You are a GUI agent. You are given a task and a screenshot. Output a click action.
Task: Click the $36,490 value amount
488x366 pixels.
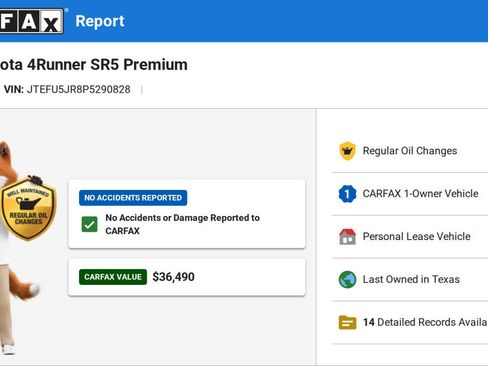[173, 277]
